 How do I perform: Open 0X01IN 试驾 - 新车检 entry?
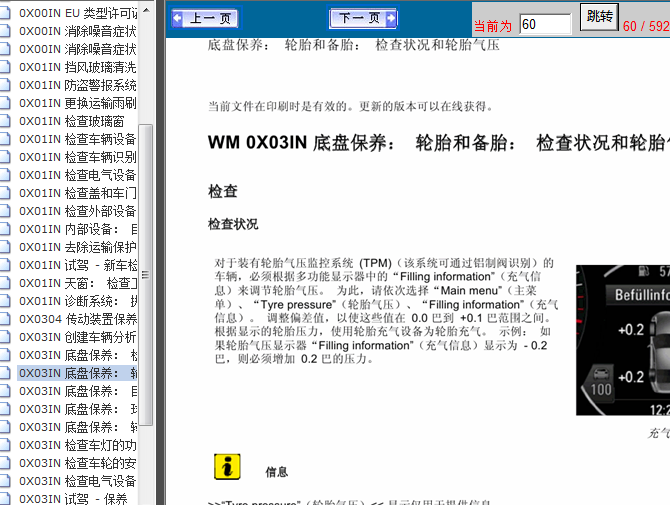78,265
